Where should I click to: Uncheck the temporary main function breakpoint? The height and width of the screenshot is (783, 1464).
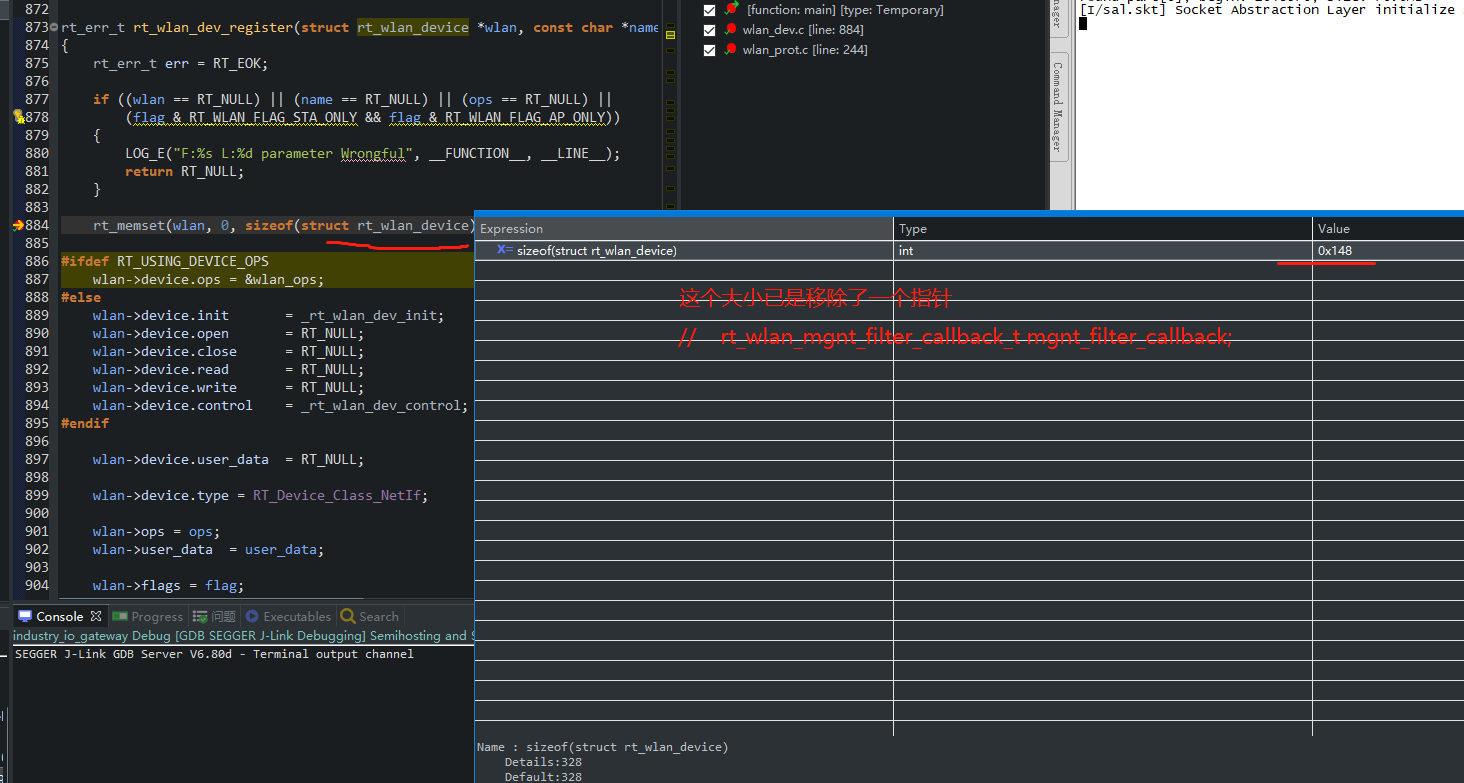[x=710, y=10]
